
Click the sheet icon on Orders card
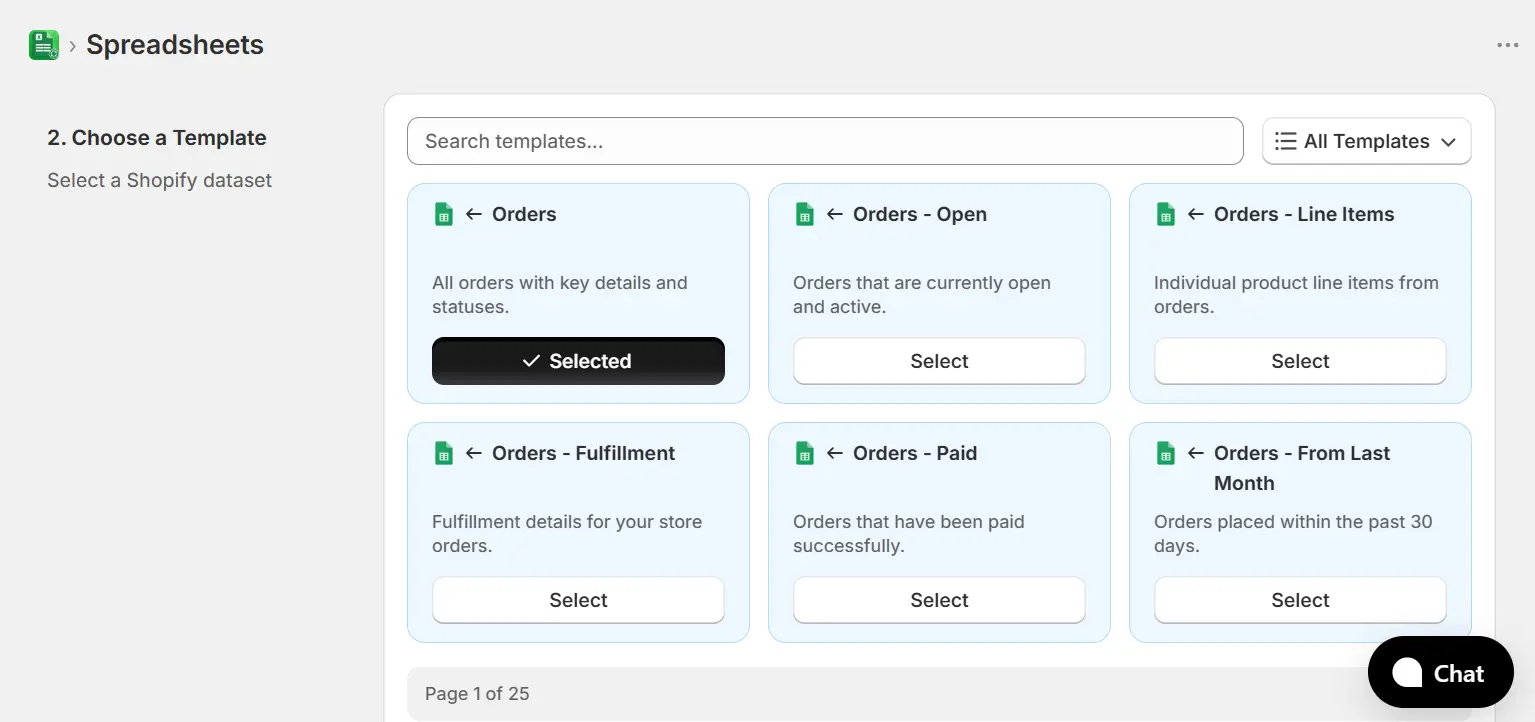coord(444,214)
